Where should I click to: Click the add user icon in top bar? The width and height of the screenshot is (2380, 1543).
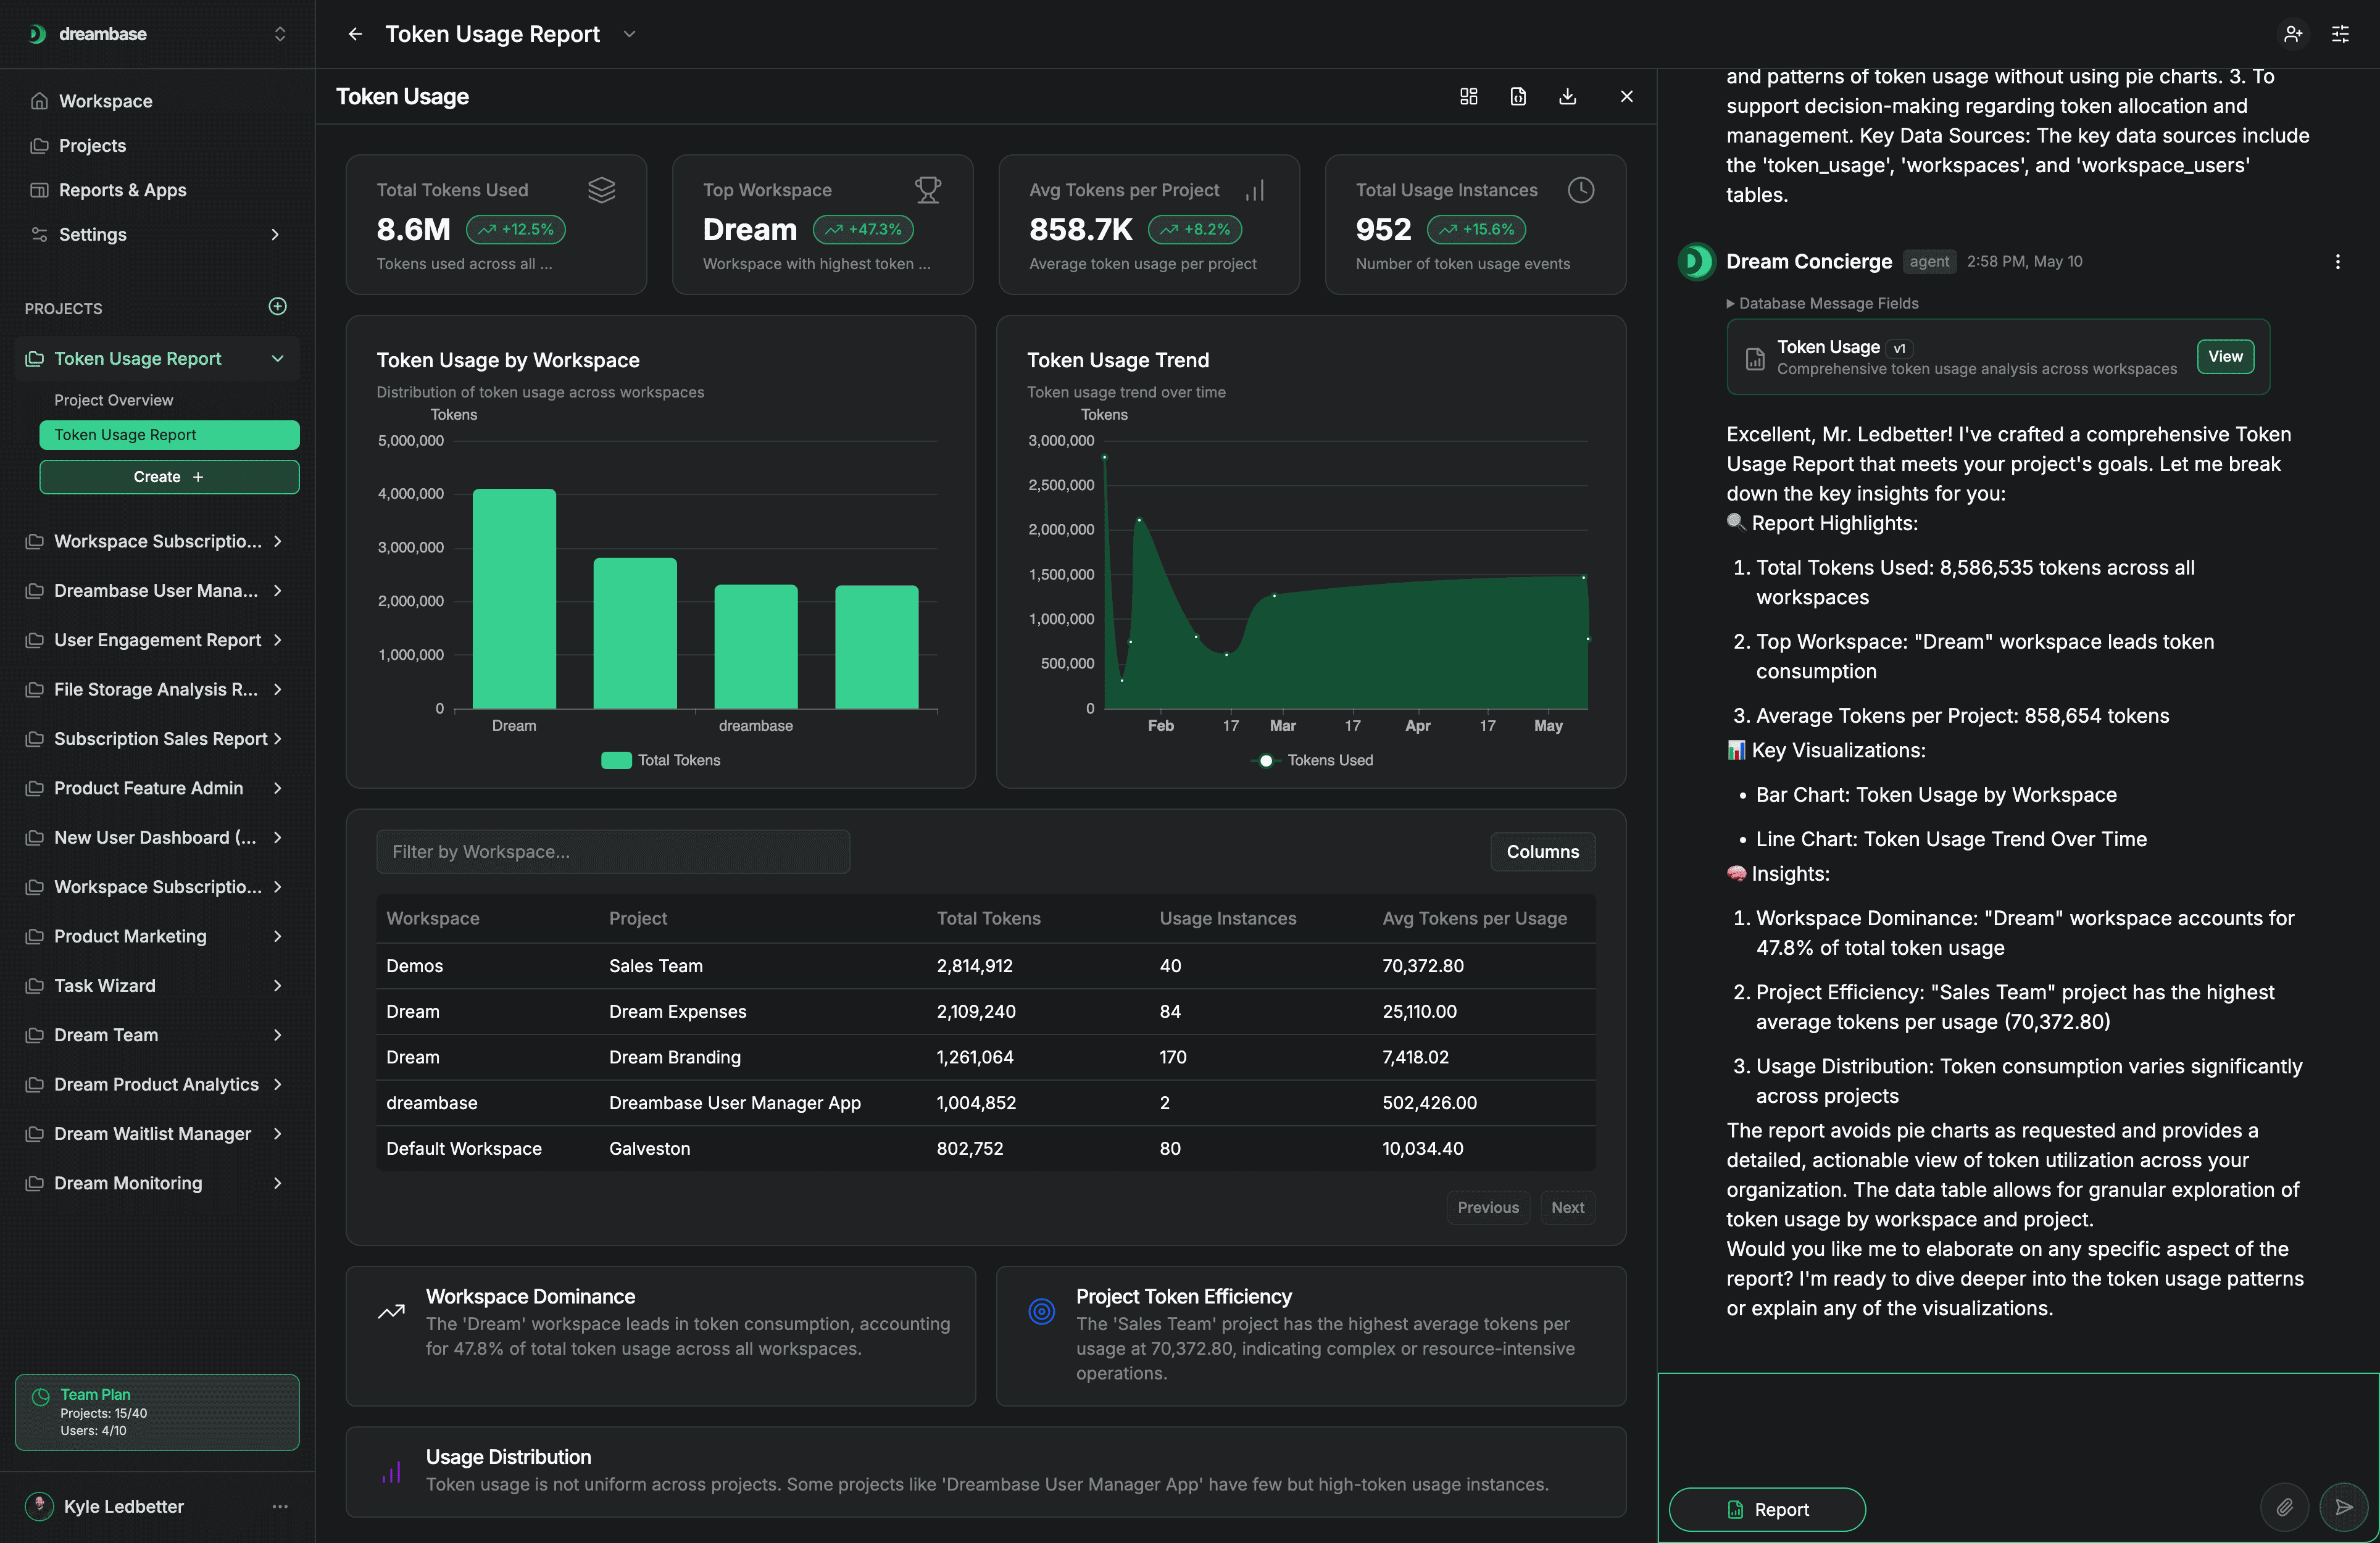click(2293, 34)
